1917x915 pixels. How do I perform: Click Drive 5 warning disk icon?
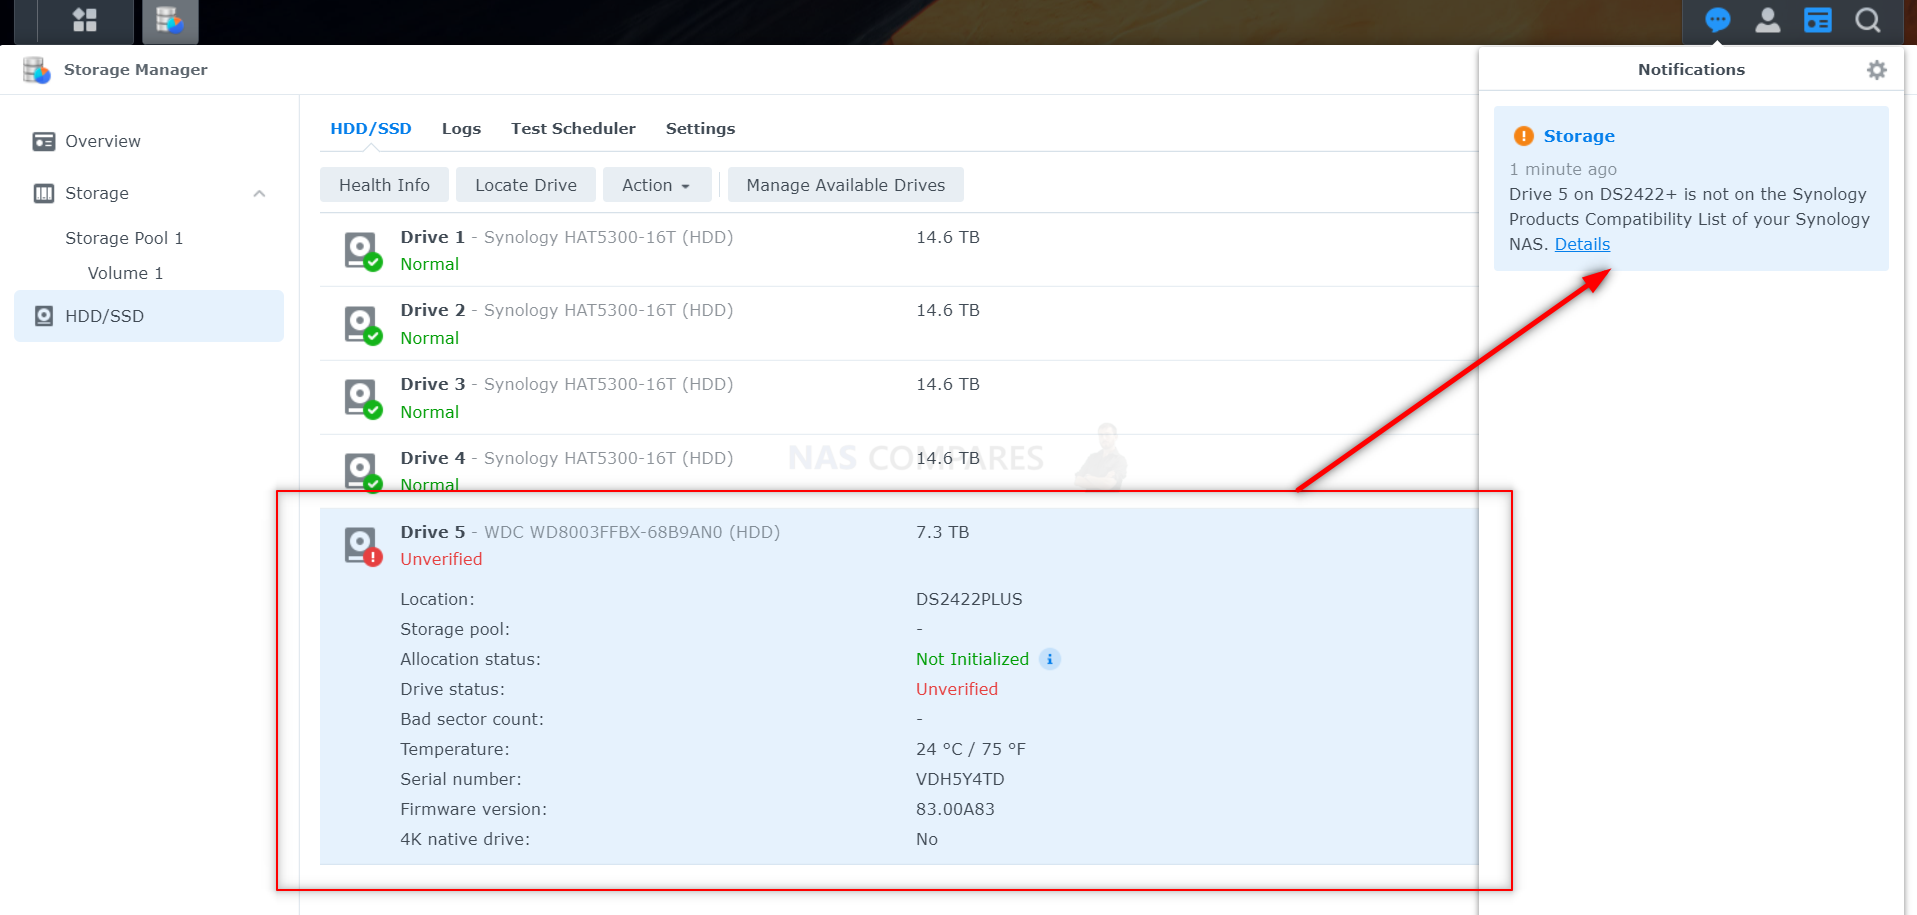363,546
